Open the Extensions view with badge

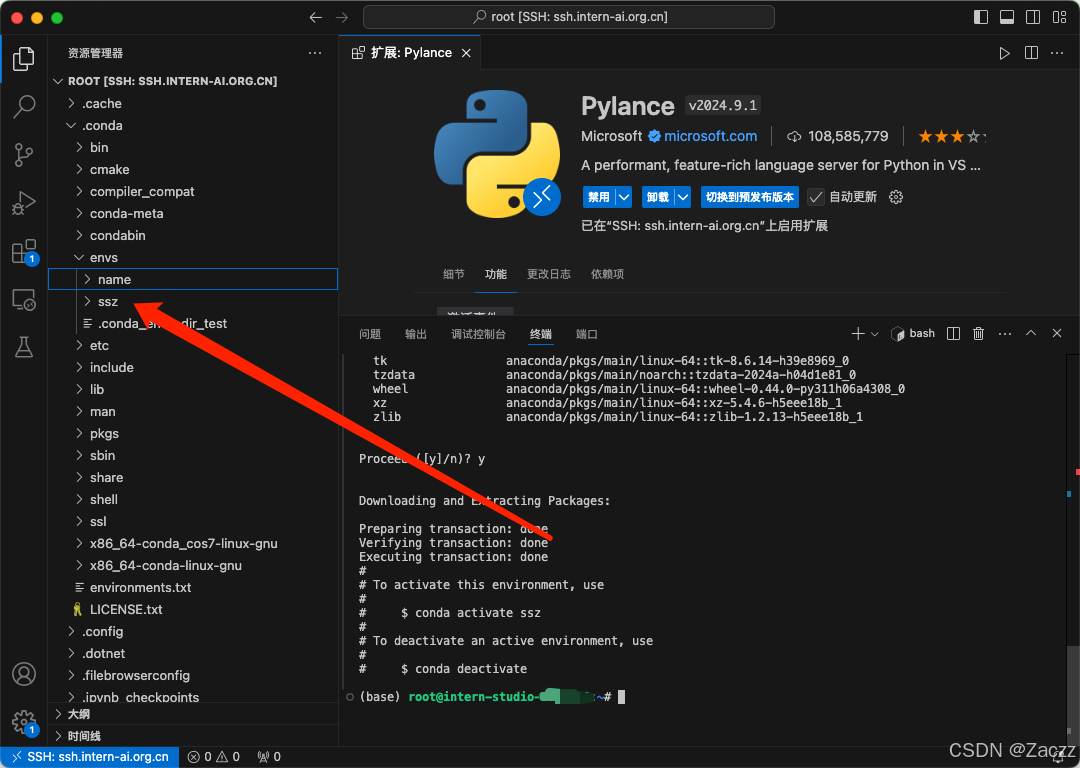(24, 252)
